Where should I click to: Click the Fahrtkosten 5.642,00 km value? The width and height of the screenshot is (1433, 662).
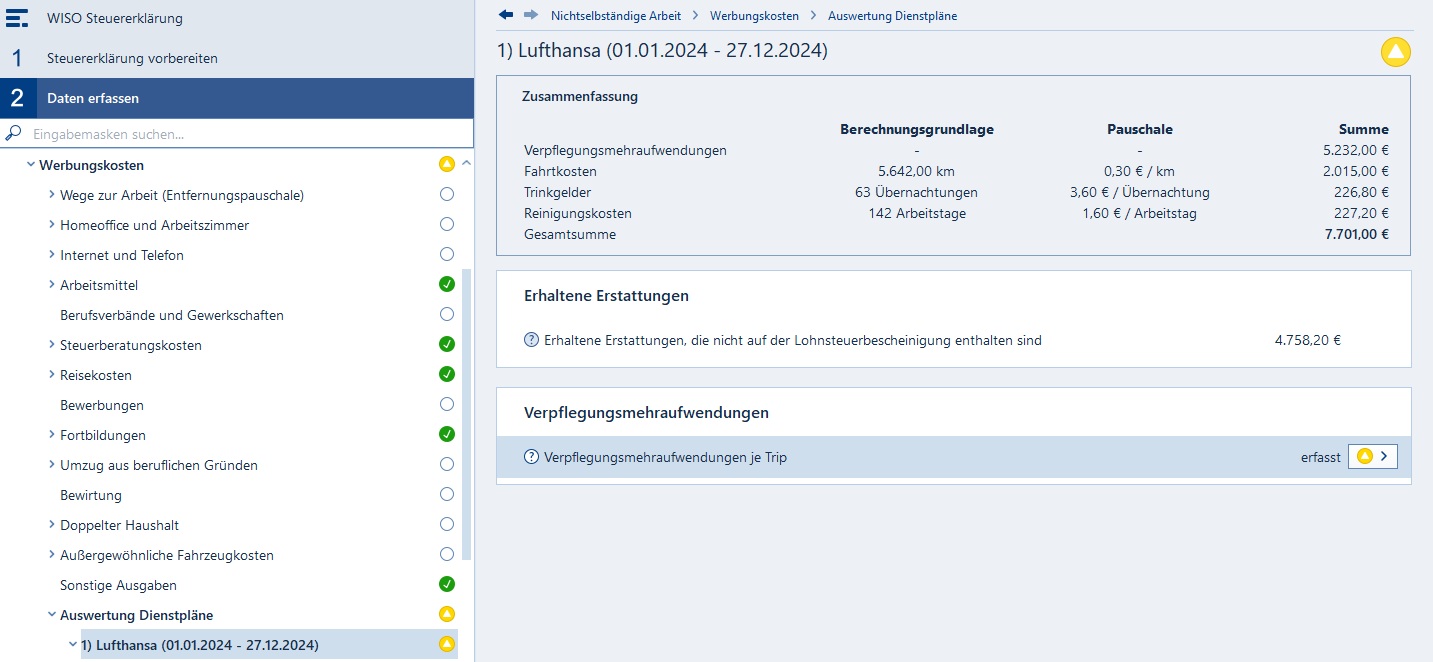(917, 171)
